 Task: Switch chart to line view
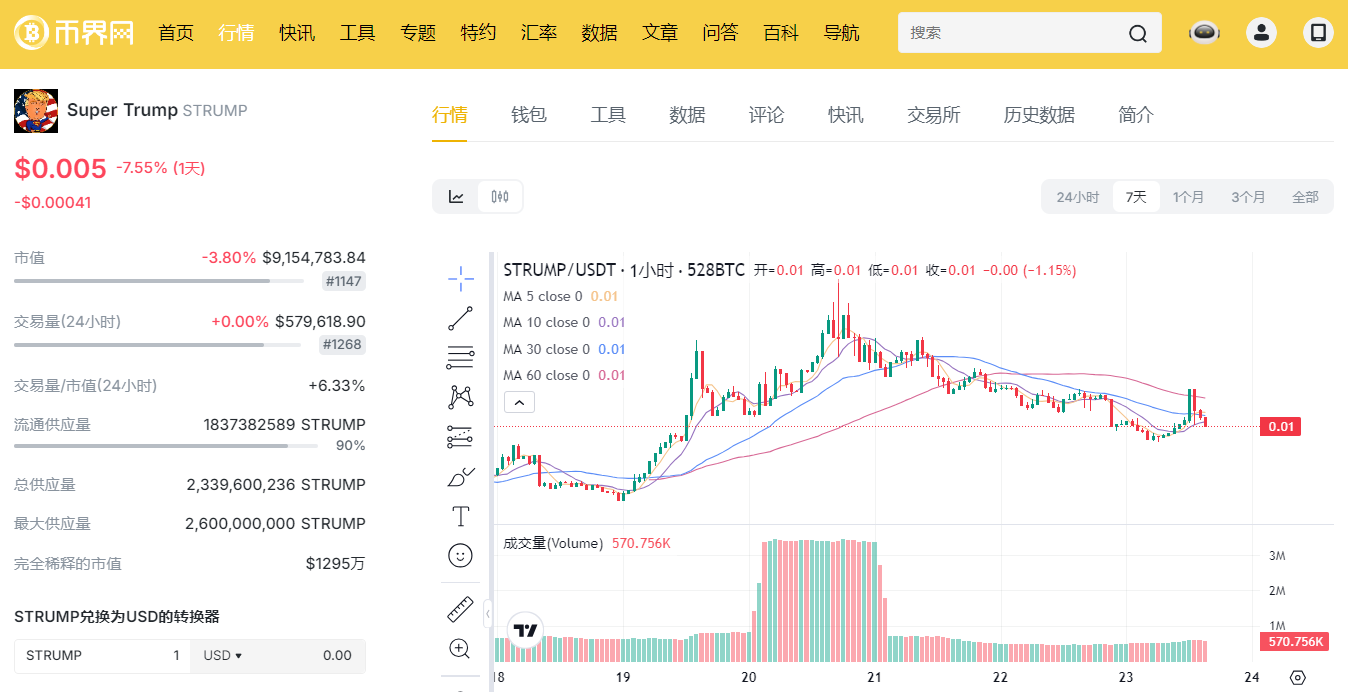(x=456, y=197)
